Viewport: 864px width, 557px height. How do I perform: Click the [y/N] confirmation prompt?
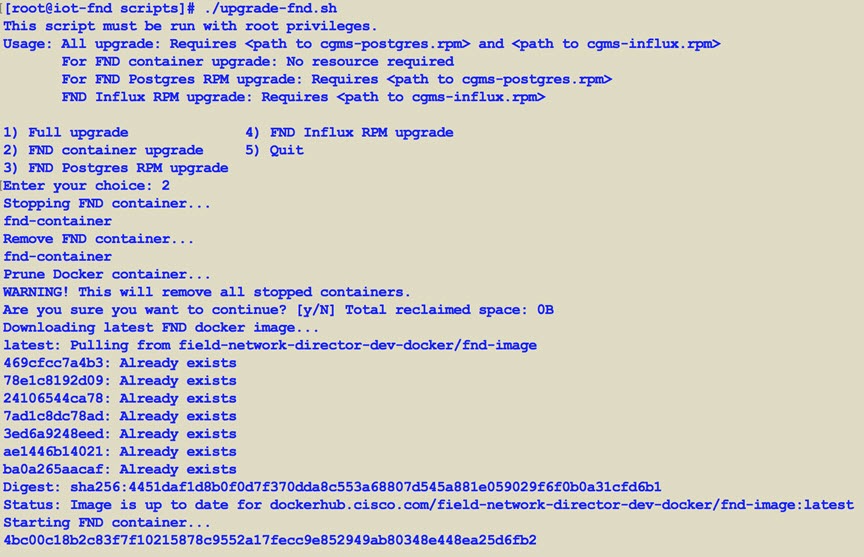coord(316,310)
